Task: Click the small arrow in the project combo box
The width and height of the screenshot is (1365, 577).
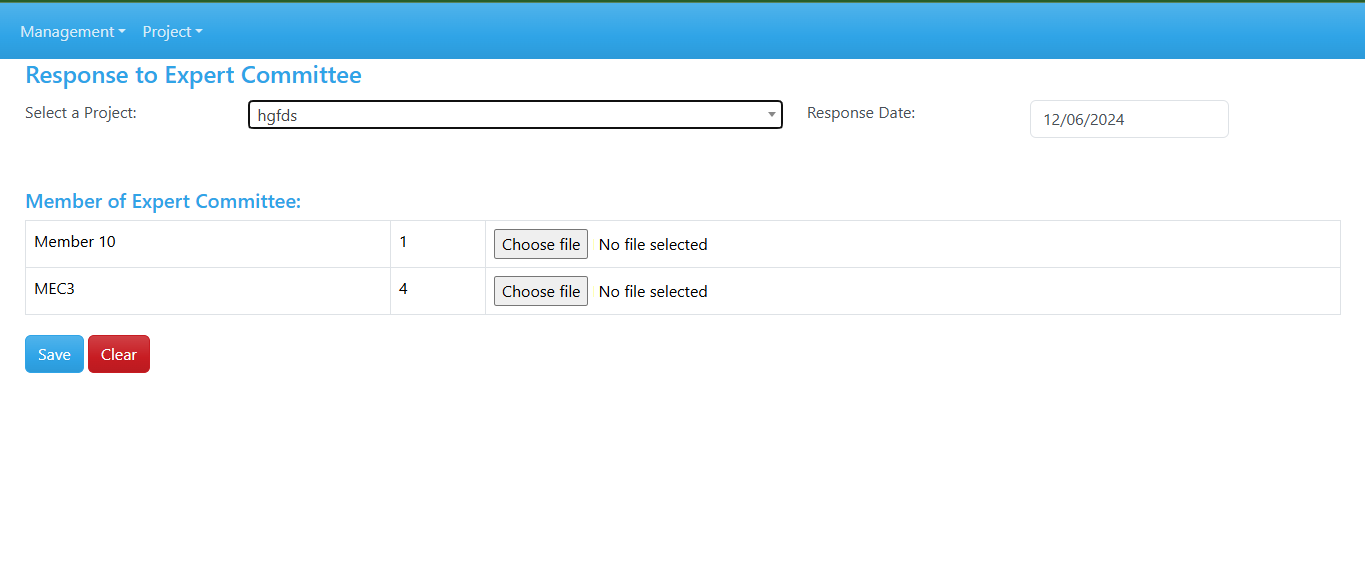Action: coord(771,115)
